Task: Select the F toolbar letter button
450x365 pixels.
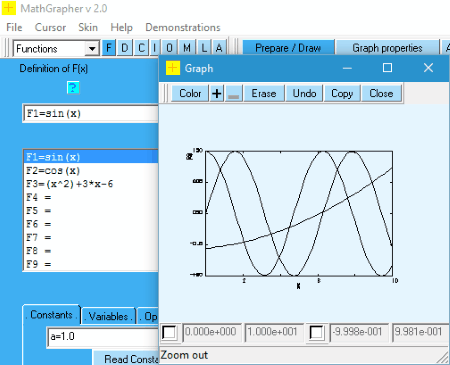Action: [x=109, y=48]
